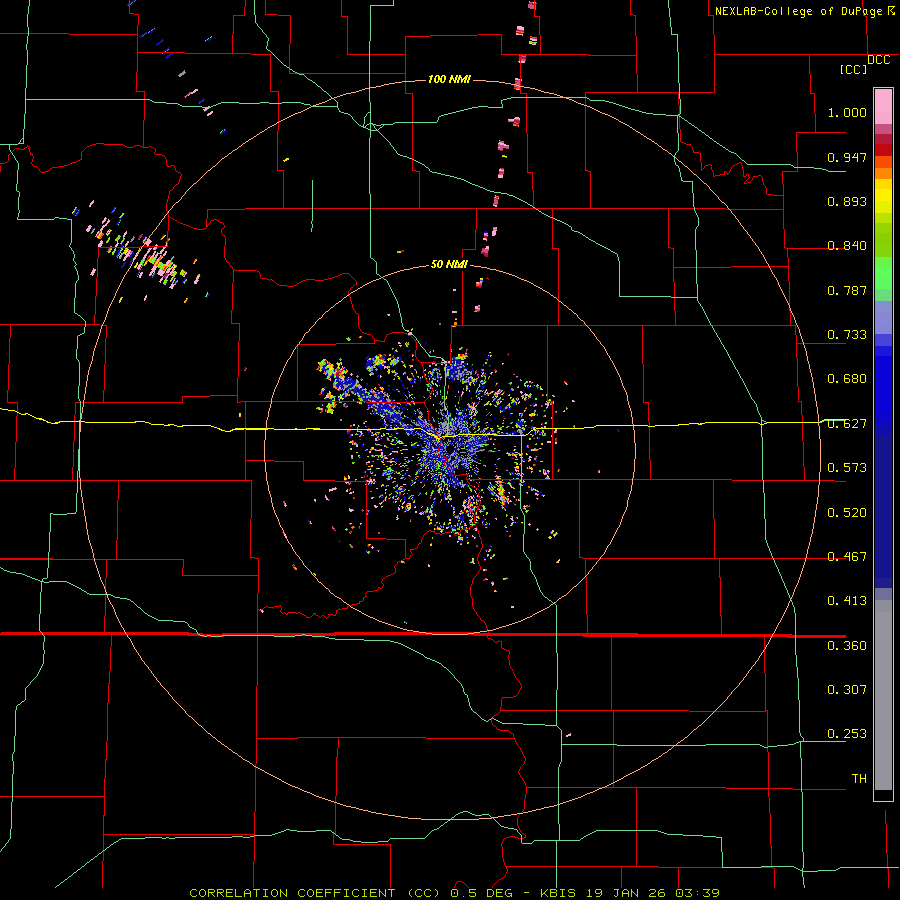Click the KBIS station identifier in the caption
This screenshot has height=900, width=900.
(560, 893)
